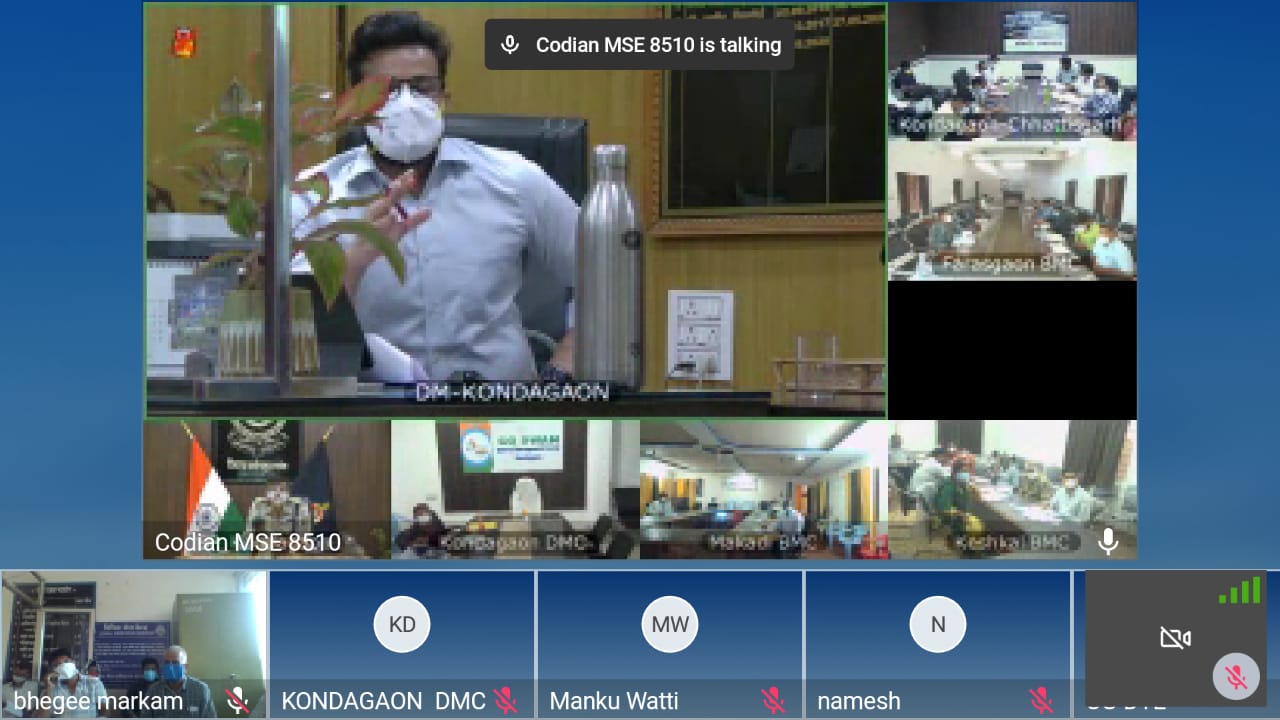
Task: Click the microphone icon in talking notification
Action: 510,45
